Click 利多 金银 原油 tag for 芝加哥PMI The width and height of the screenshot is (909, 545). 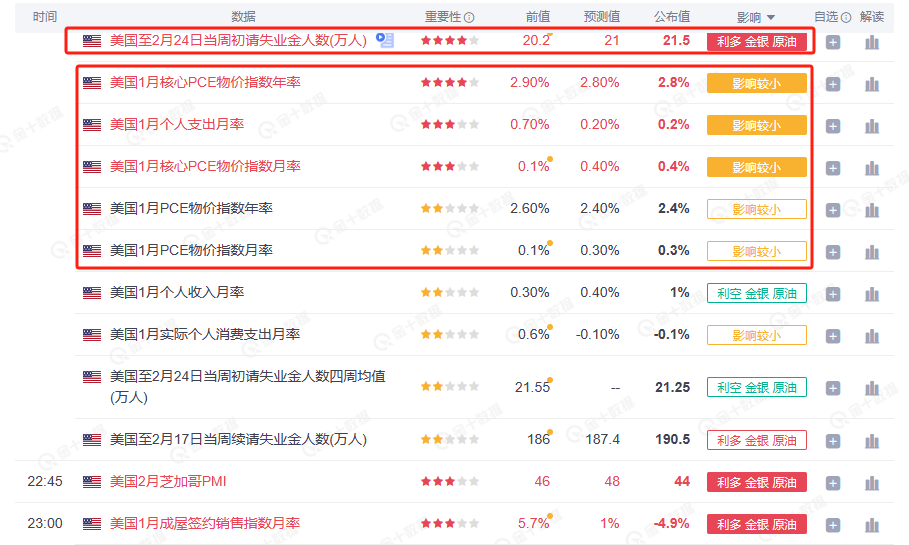click(x=757, y=482)
